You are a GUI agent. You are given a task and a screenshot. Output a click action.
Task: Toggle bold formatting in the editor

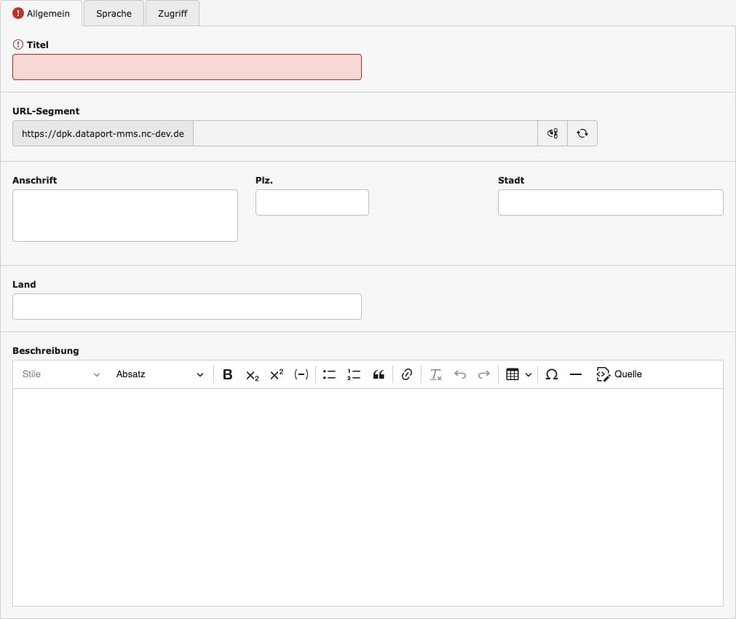pyautogui.click(x=227, y=375)
